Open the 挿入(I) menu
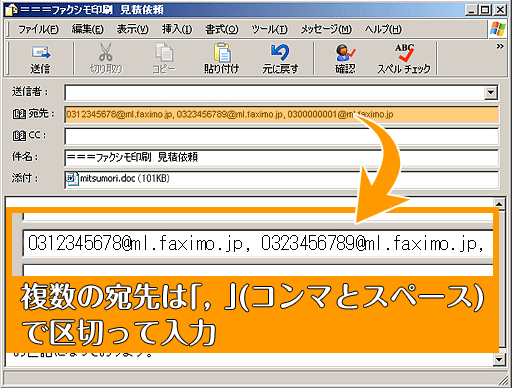The image size is (512, 388). click(x=177, y=29)
